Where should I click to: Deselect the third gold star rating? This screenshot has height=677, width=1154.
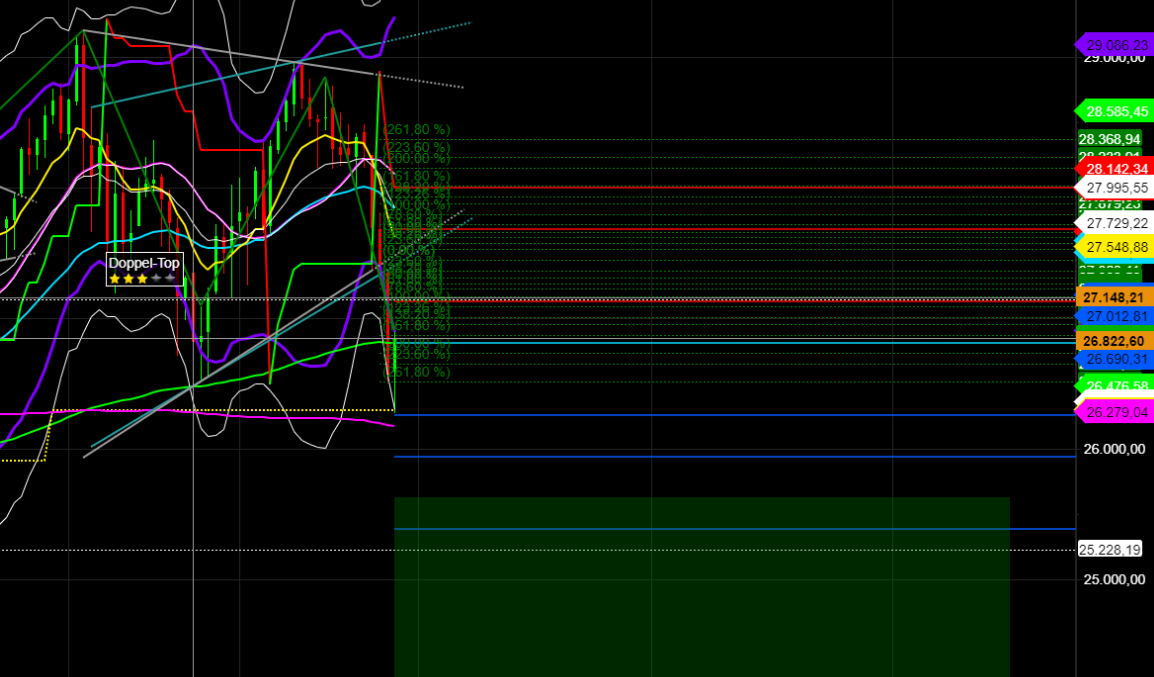coord(142,278)
